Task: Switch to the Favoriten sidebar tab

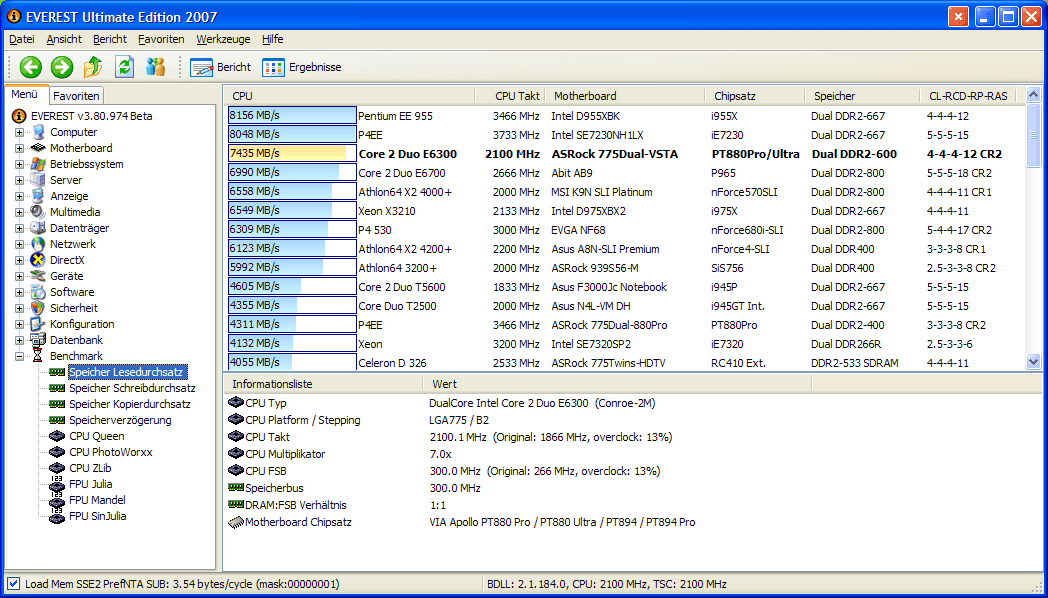Action: point(76,96)
